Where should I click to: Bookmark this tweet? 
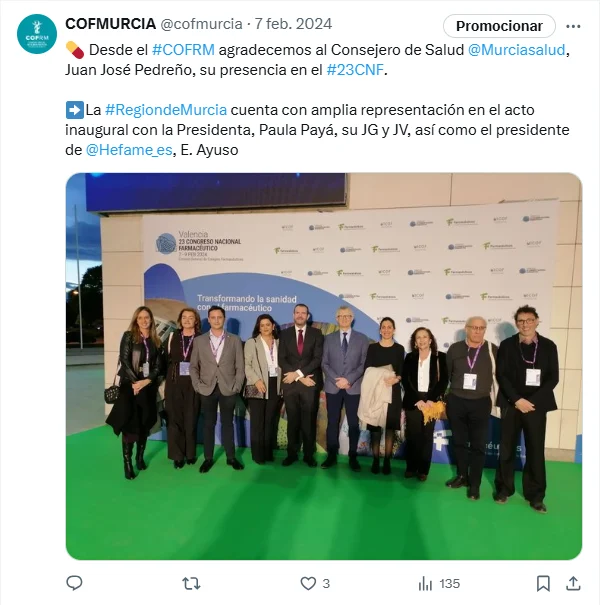tap(543, 583)
